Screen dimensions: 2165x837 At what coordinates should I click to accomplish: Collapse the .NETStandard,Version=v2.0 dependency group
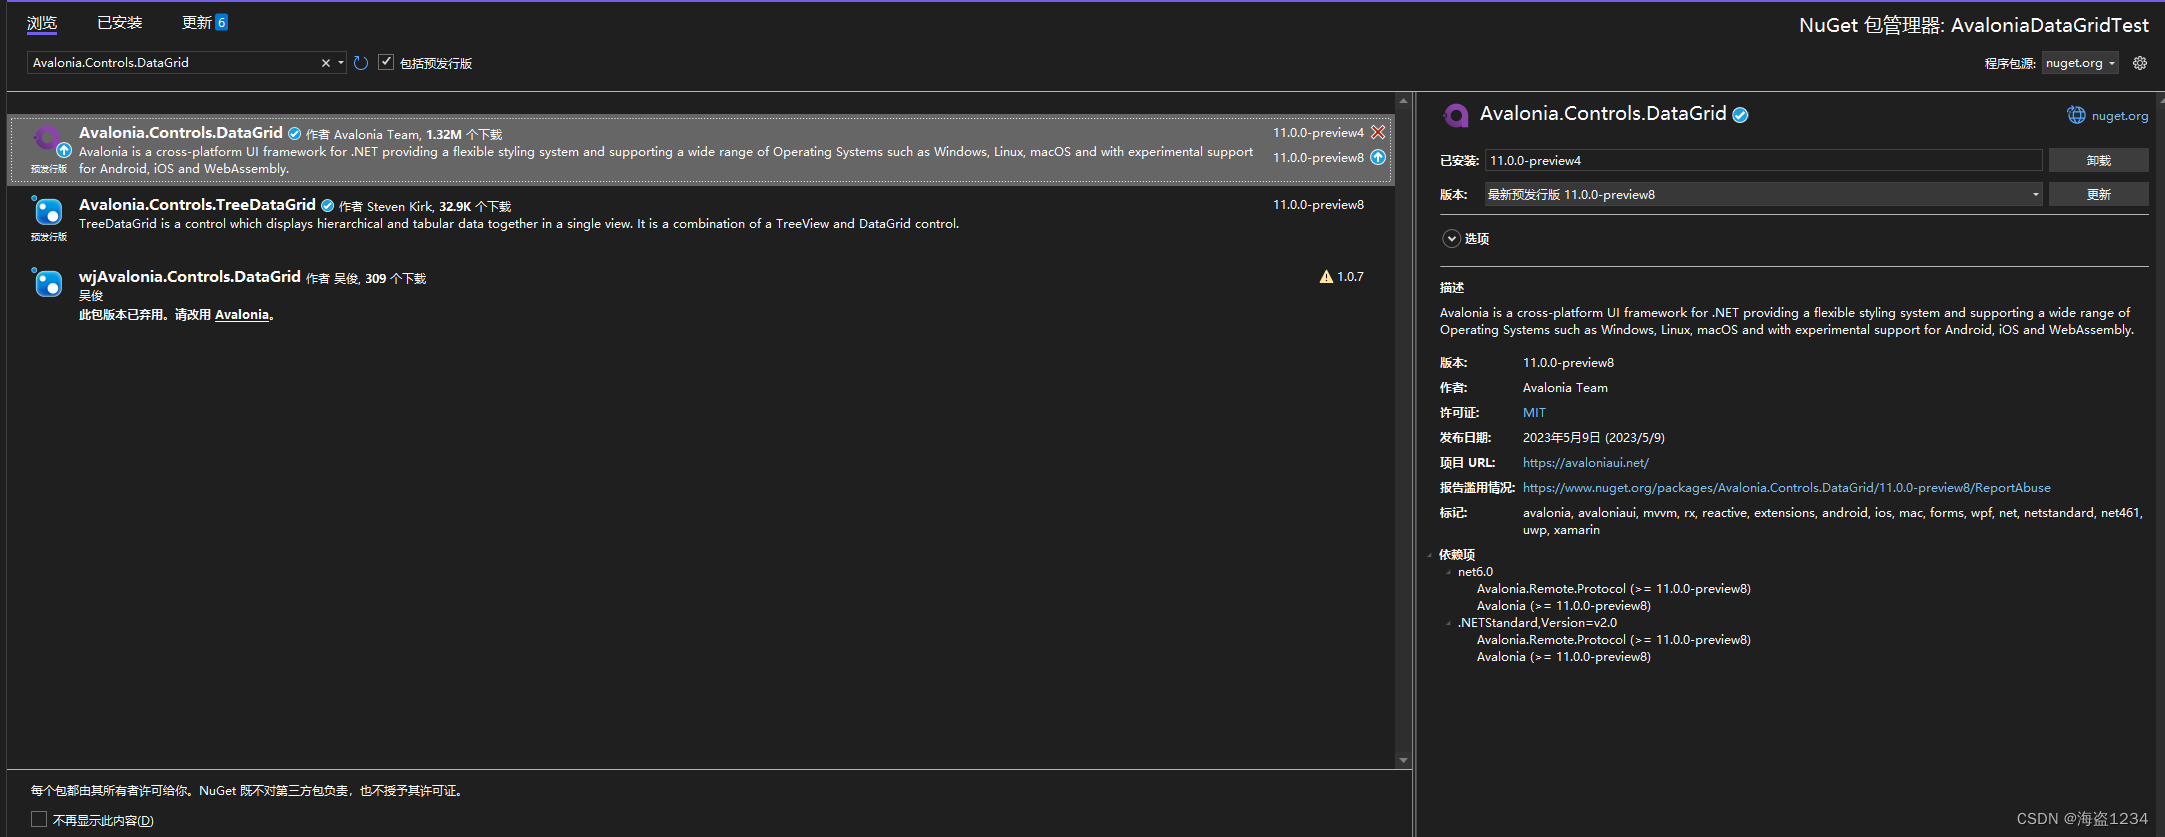(x=1448, y=623)
